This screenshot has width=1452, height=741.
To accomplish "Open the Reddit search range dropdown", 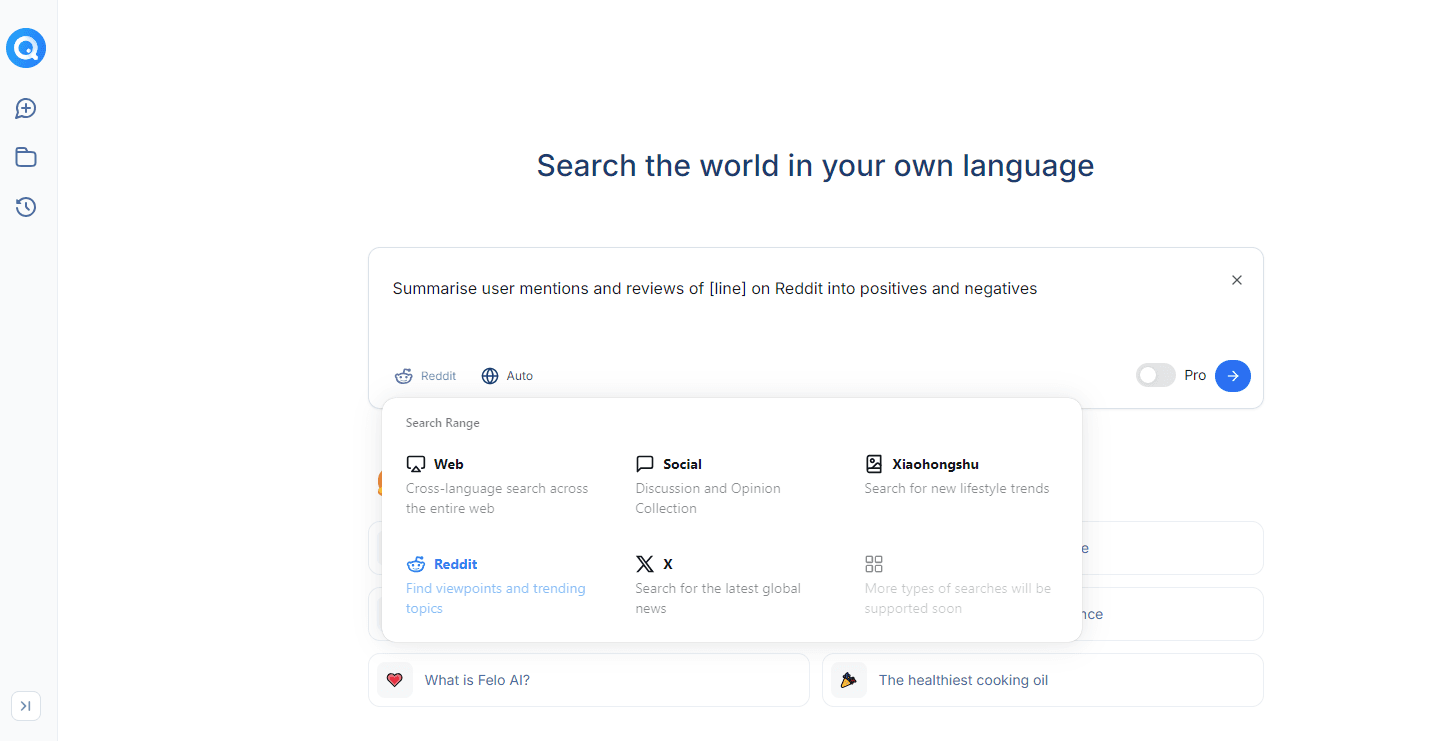I will (x=425, y=376).
